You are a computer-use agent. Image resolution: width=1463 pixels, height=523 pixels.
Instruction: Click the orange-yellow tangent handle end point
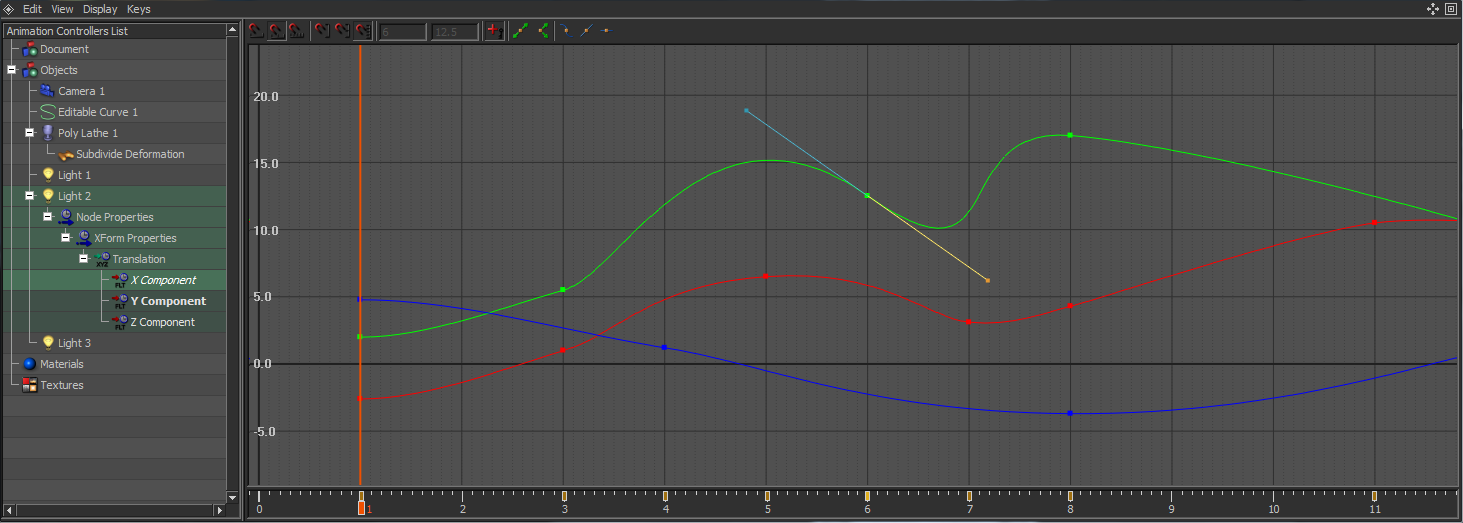(987, 280)
